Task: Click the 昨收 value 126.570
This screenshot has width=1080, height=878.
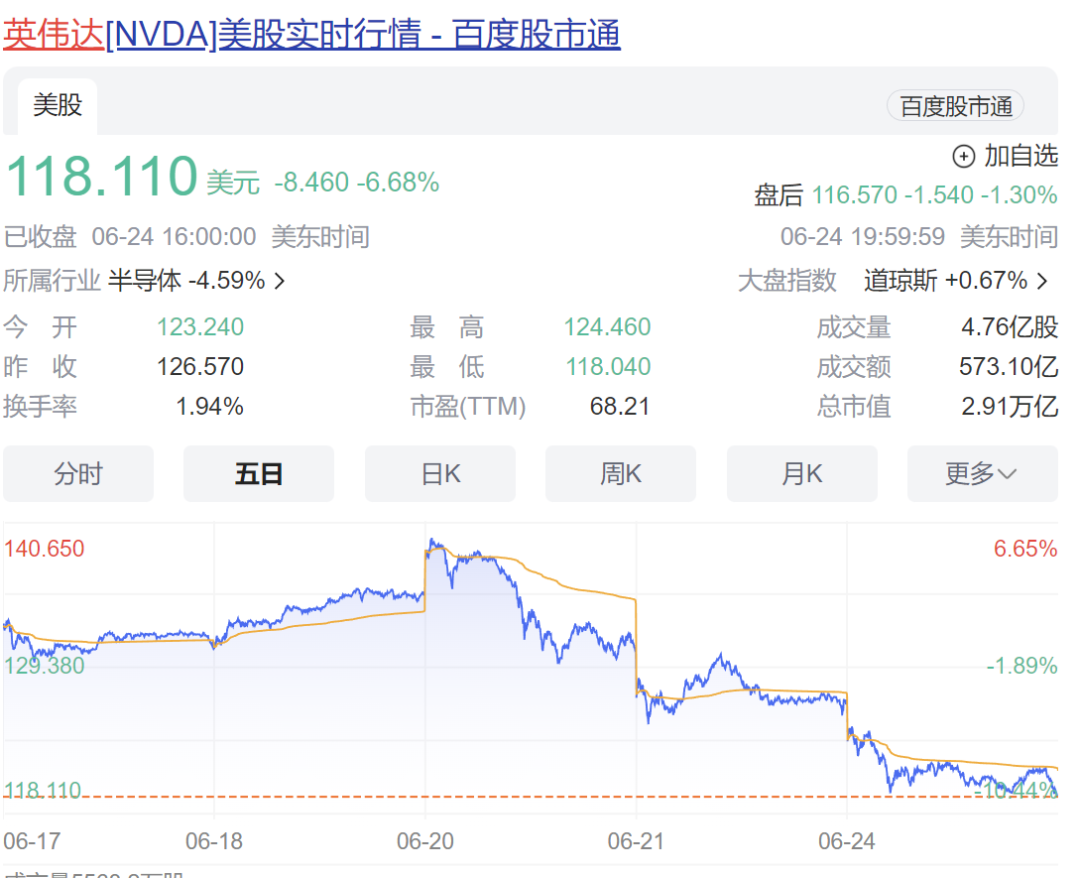Action: click(200, 366)
